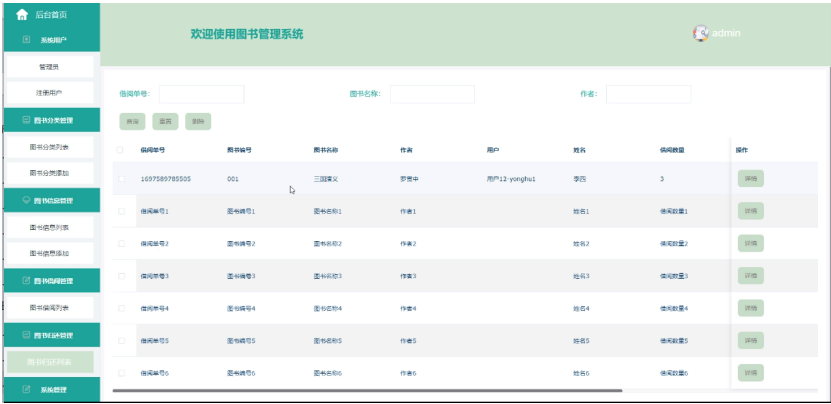Screen dimensions: 831x404
Task: Tick the checkbox for row 借阅单号4
Action: (x=121, y=309)
